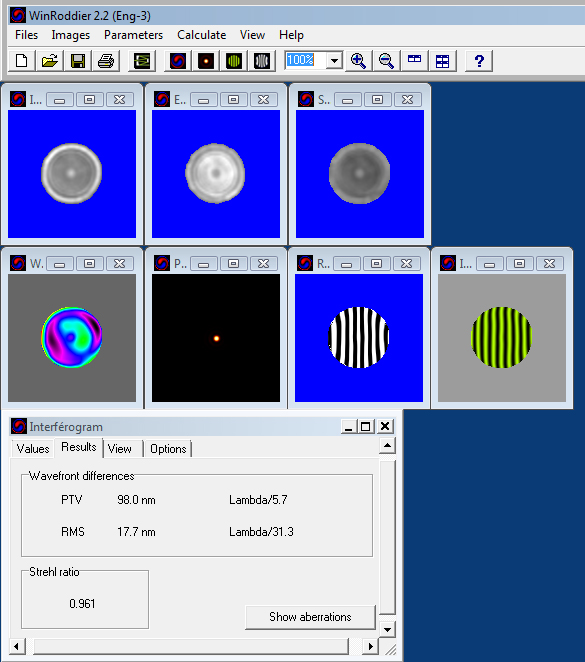Click the printer icon in the toolbar
Screen dimensions: 585x662
[x=106, y=61]
